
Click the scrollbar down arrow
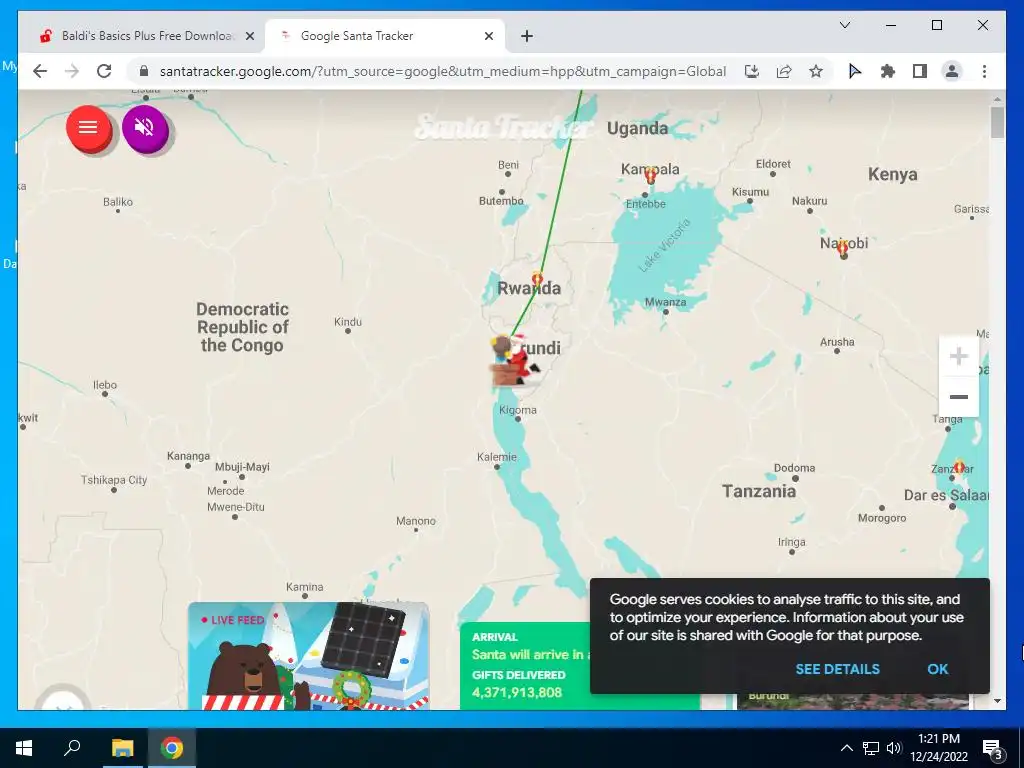tap(997, 701)
